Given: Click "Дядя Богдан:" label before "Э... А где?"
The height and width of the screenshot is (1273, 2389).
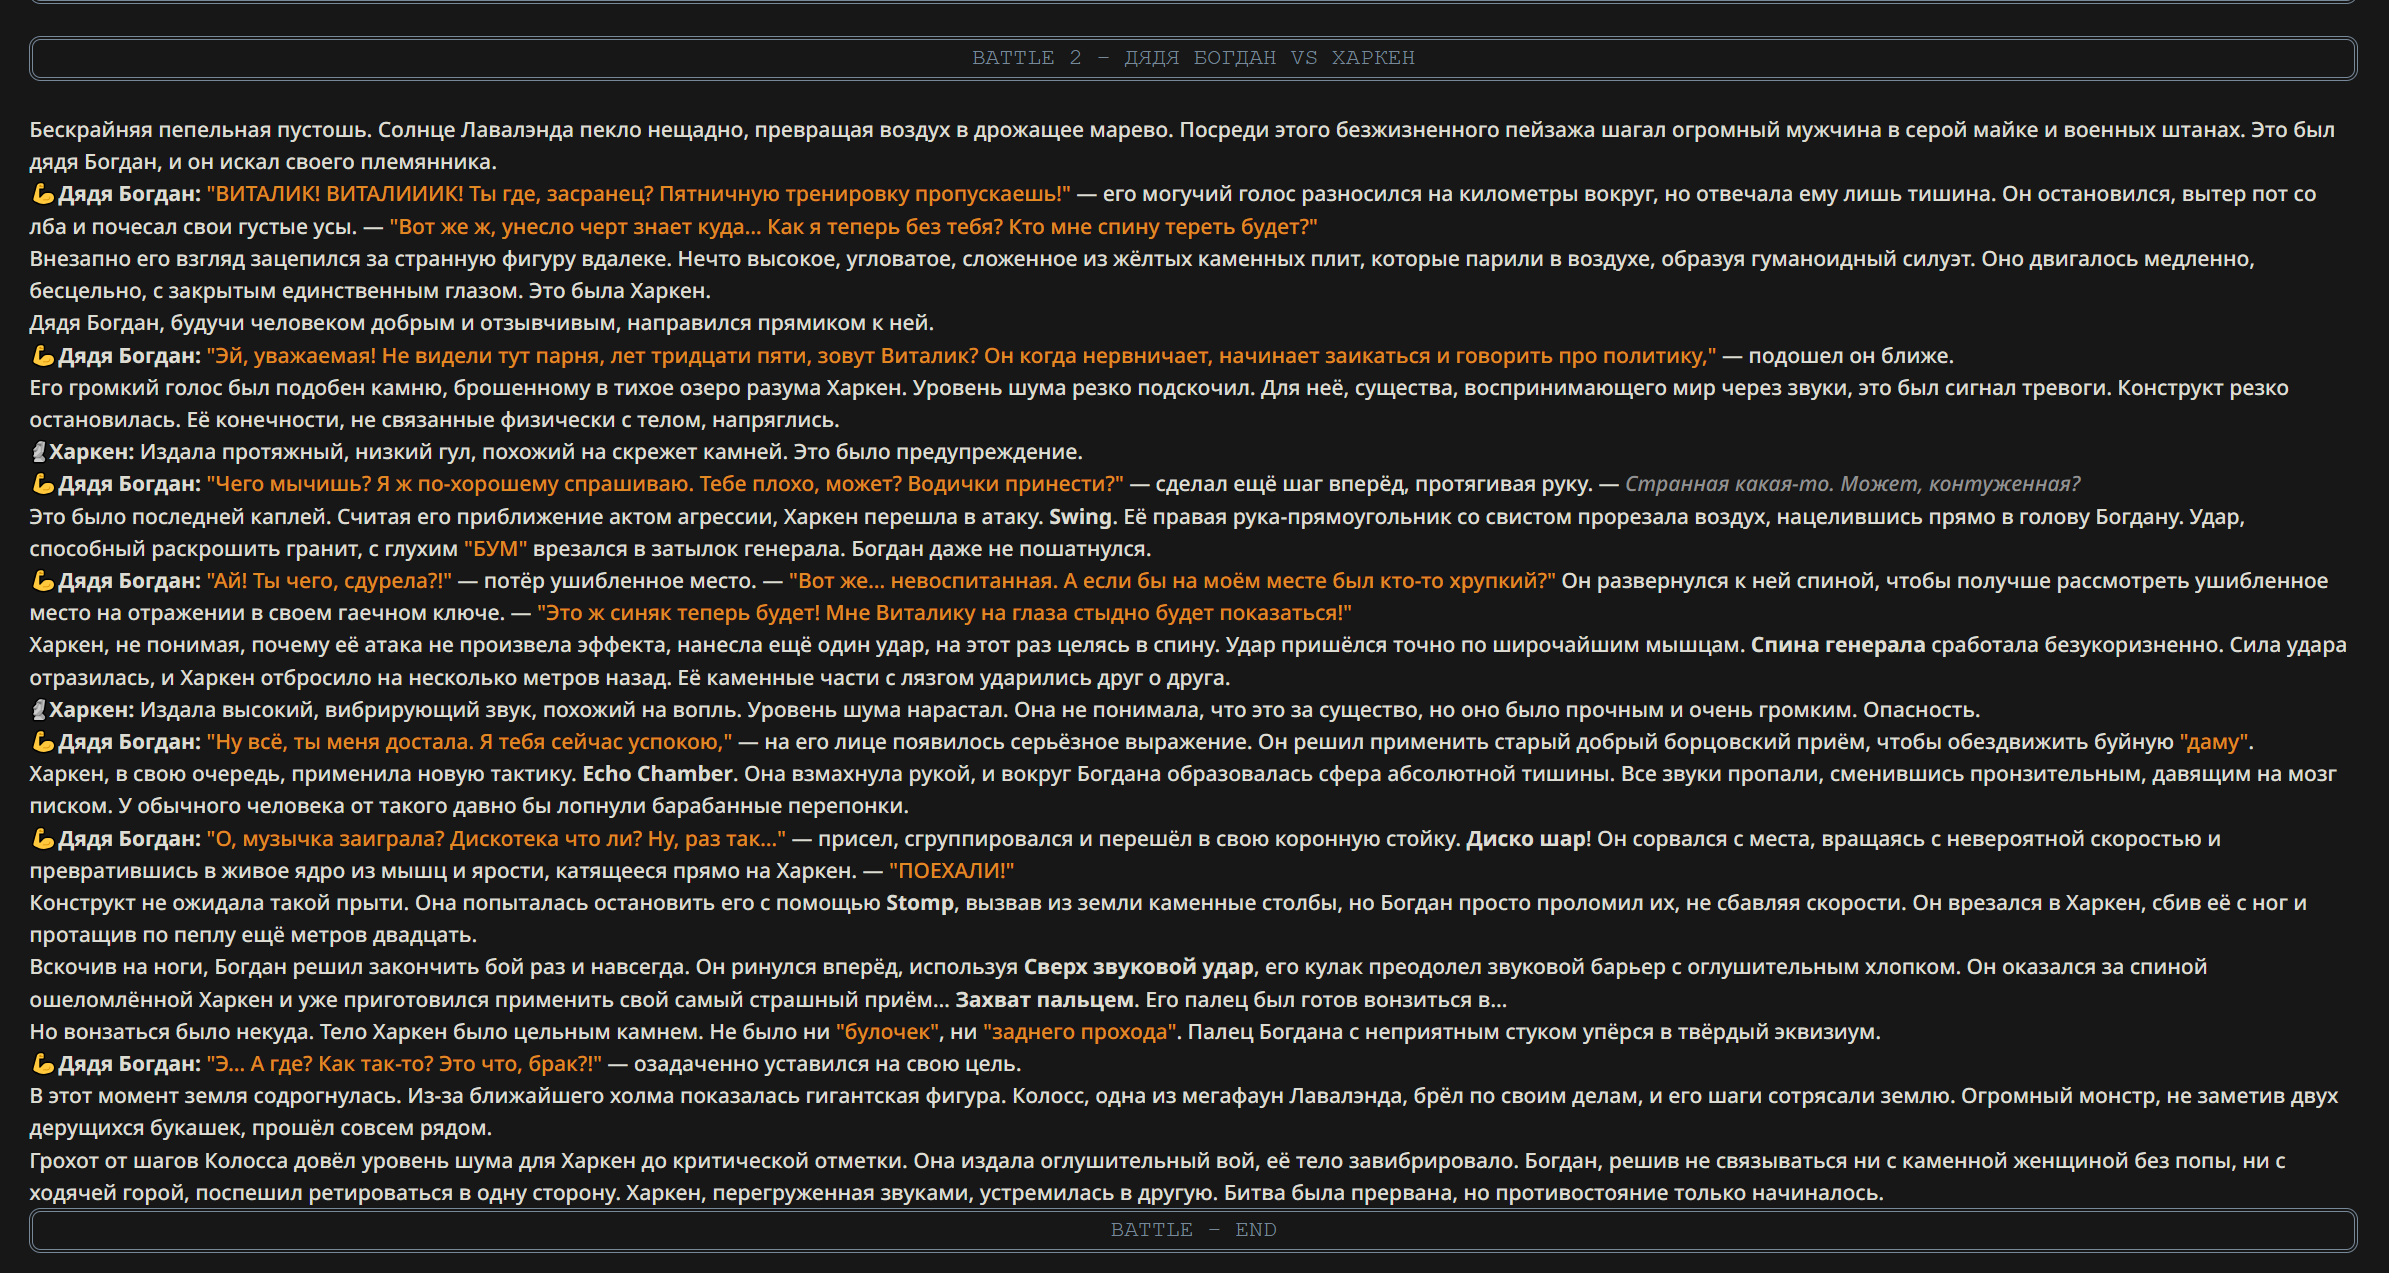Looking at the screenshot, I should [x=129, y=1064].
